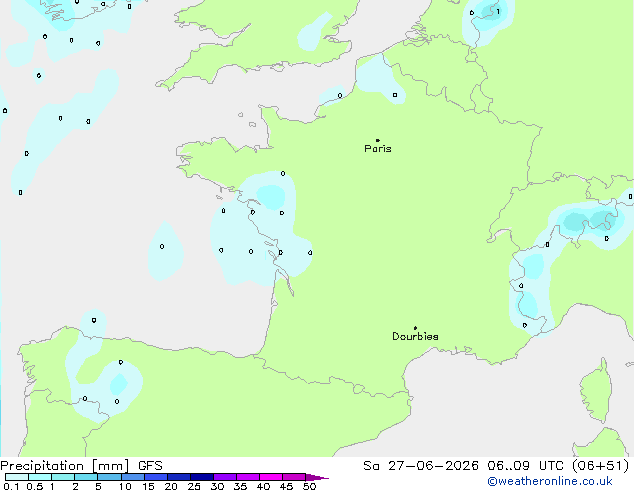Image resolution: width=634 pixels, height=490 pixels.
Task: Click the '50' legend scale label
Action: coord(310,486)
